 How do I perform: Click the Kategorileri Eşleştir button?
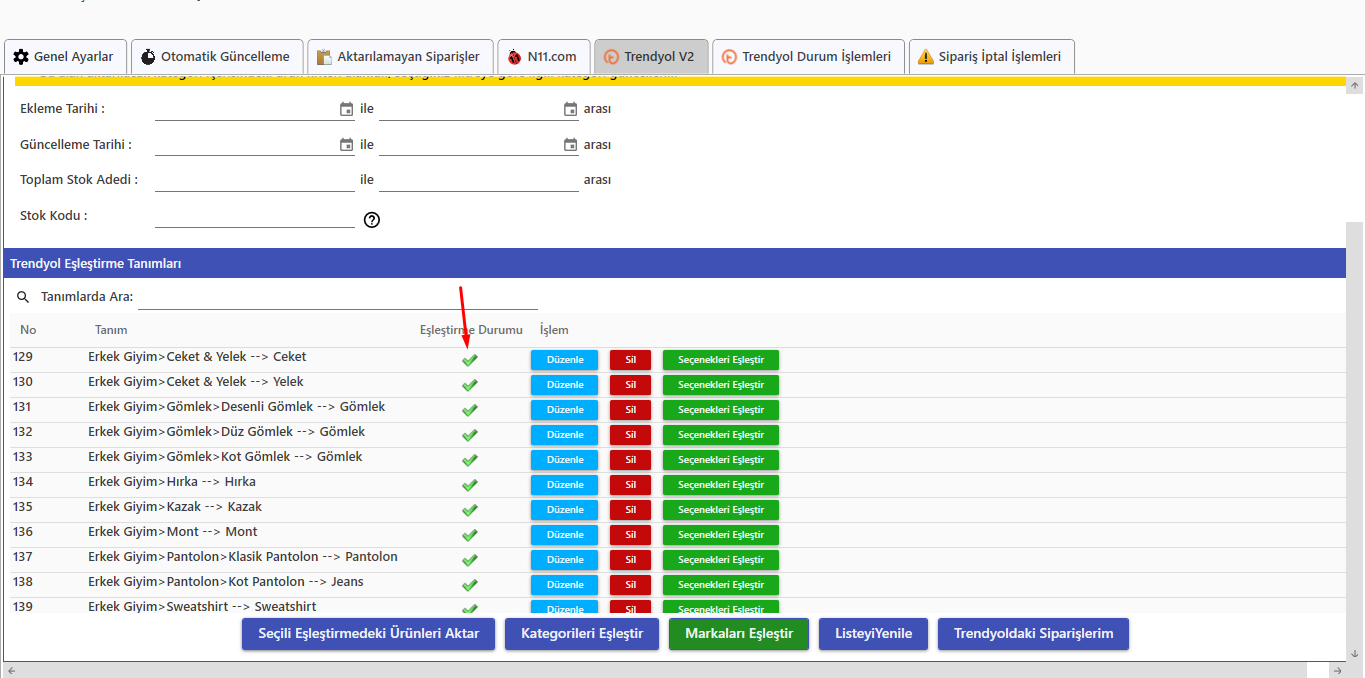(x=582, y=634)
